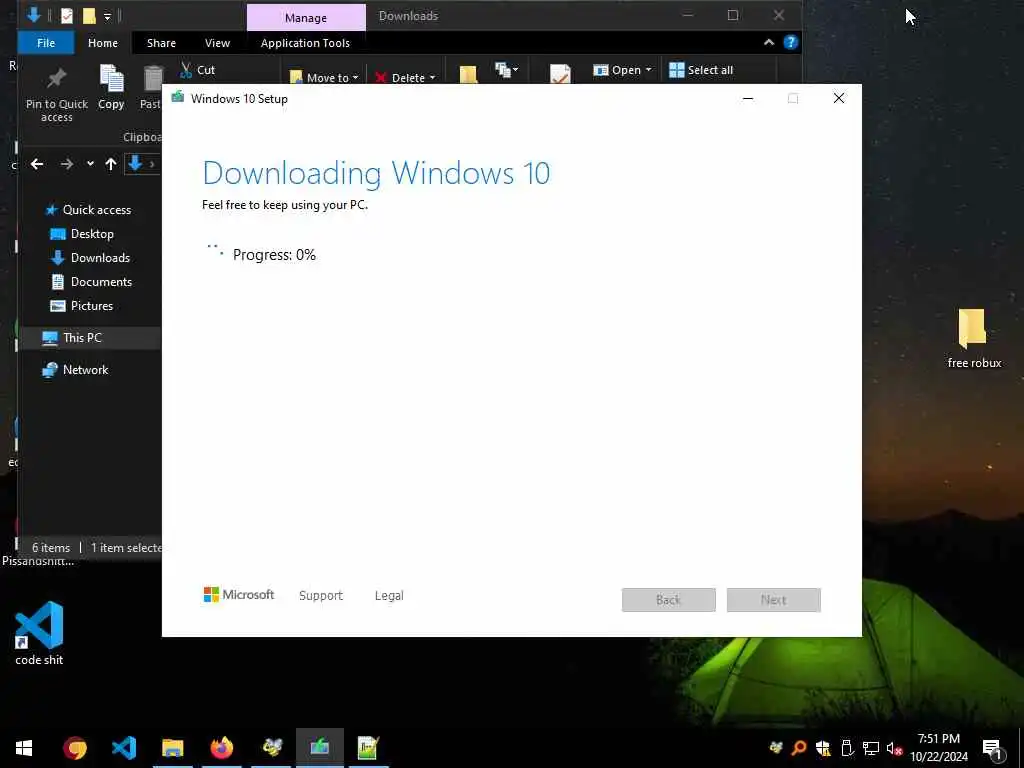
Task: Open the notification Action Center icon
Action: (x=993, y=749)
